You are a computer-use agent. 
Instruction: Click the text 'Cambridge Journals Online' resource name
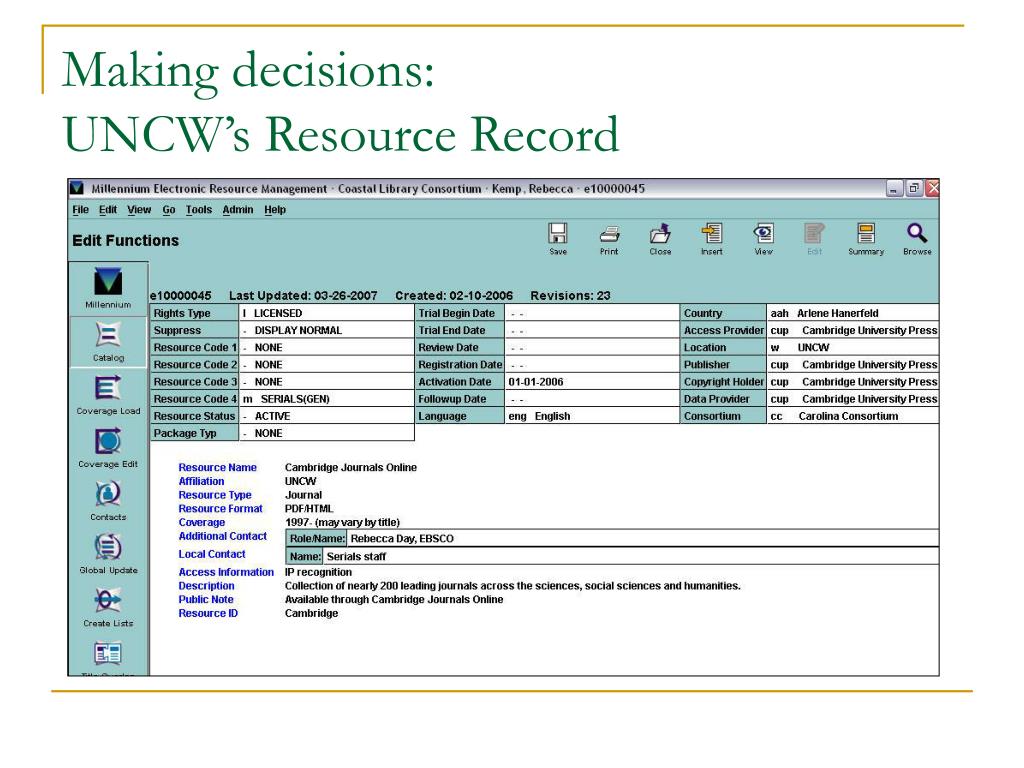[x=351, y=468]
